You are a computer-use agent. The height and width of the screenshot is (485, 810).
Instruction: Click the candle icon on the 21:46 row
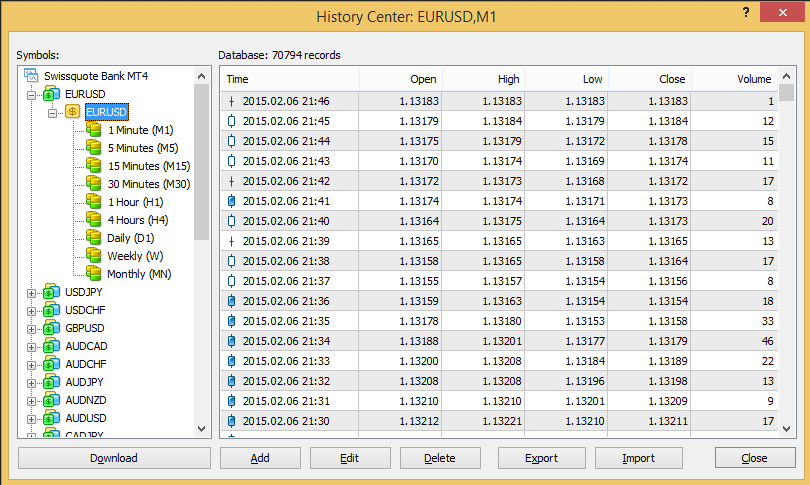tap(231, 101)
